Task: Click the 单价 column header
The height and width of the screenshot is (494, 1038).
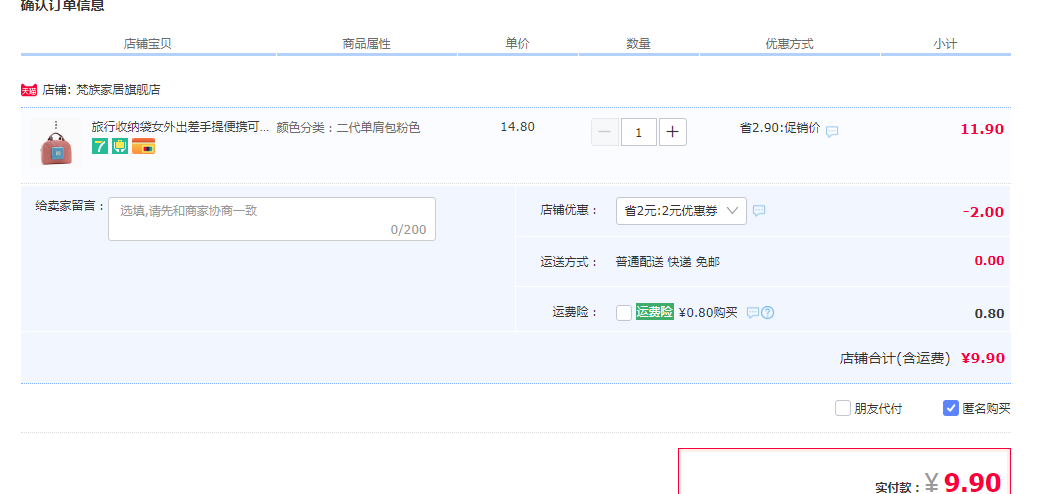Action: coord(518,43)
